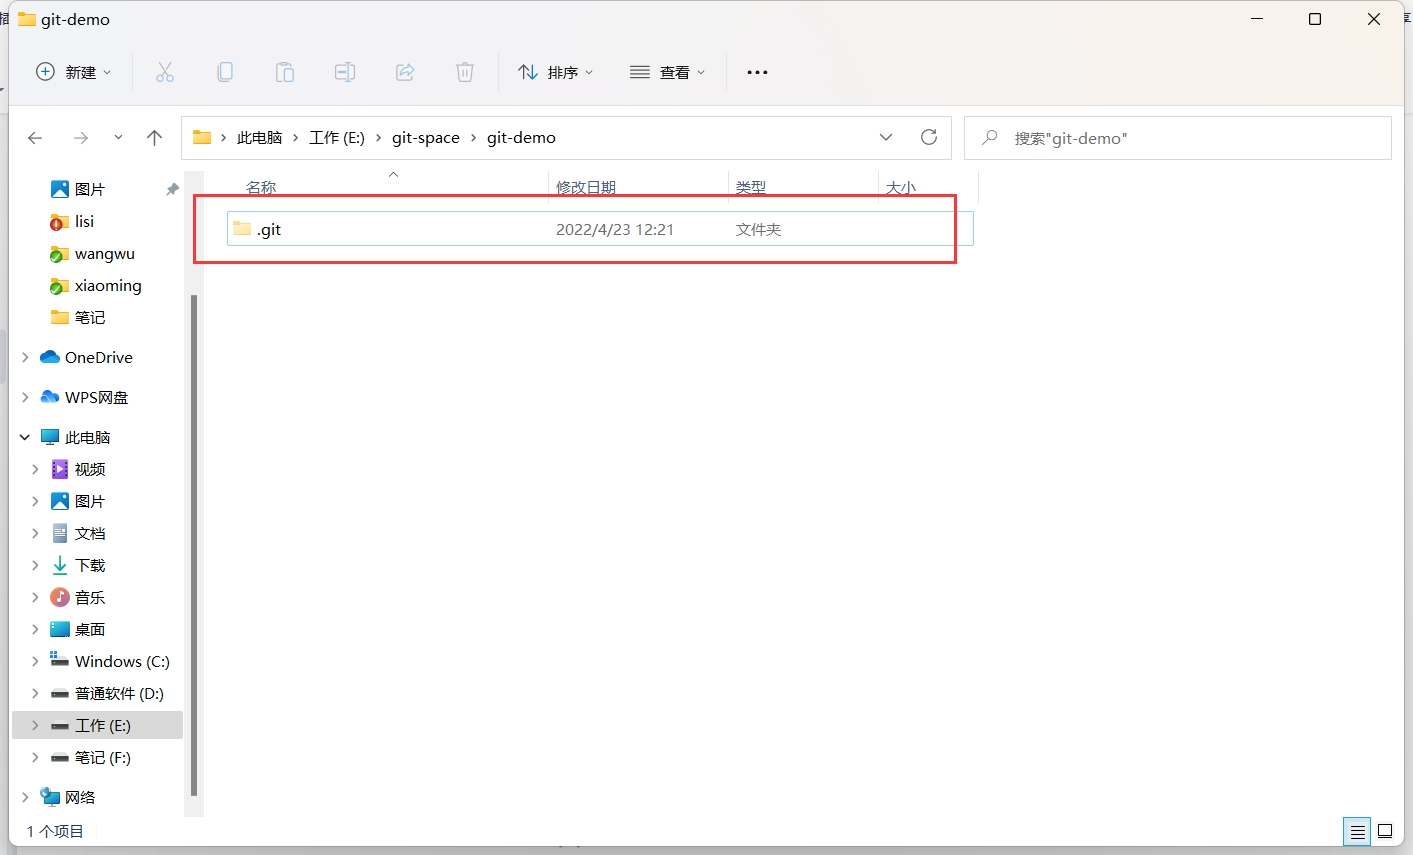Open the 排序 (Sort) dropdown
Image resolution: width=1413 pixels, height=855 pixels.
point(555,72)
